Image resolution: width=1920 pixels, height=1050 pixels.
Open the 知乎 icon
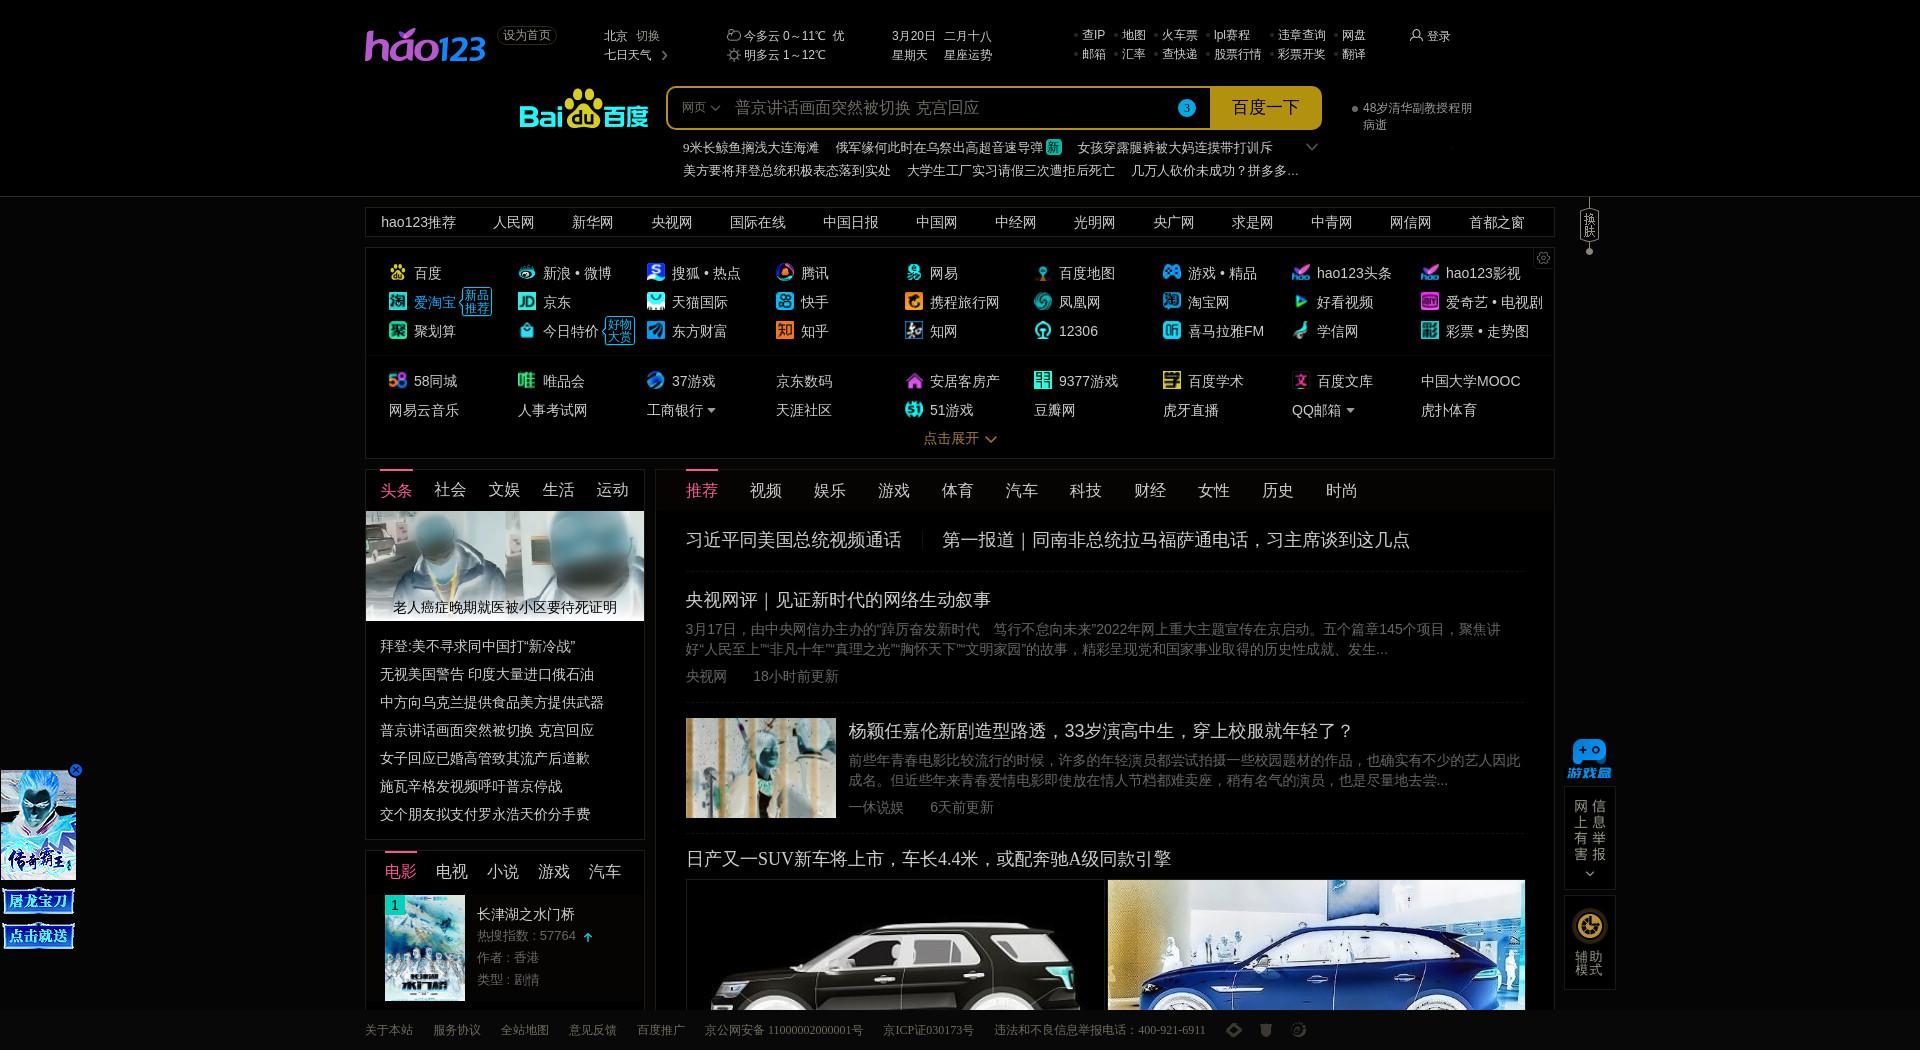pyautogui.click(x=785, y=331)
